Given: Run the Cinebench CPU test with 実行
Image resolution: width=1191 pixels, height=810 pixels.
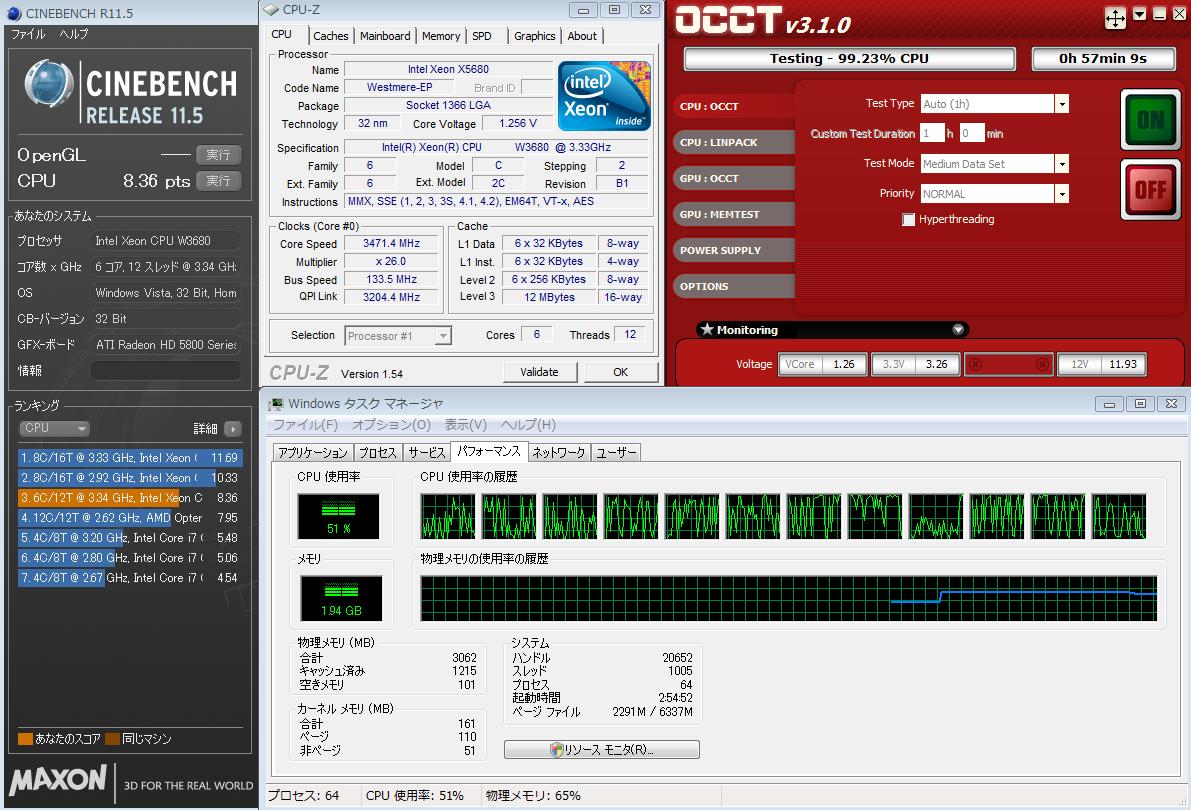Looking at the screenshot, I should pos(218,181).
